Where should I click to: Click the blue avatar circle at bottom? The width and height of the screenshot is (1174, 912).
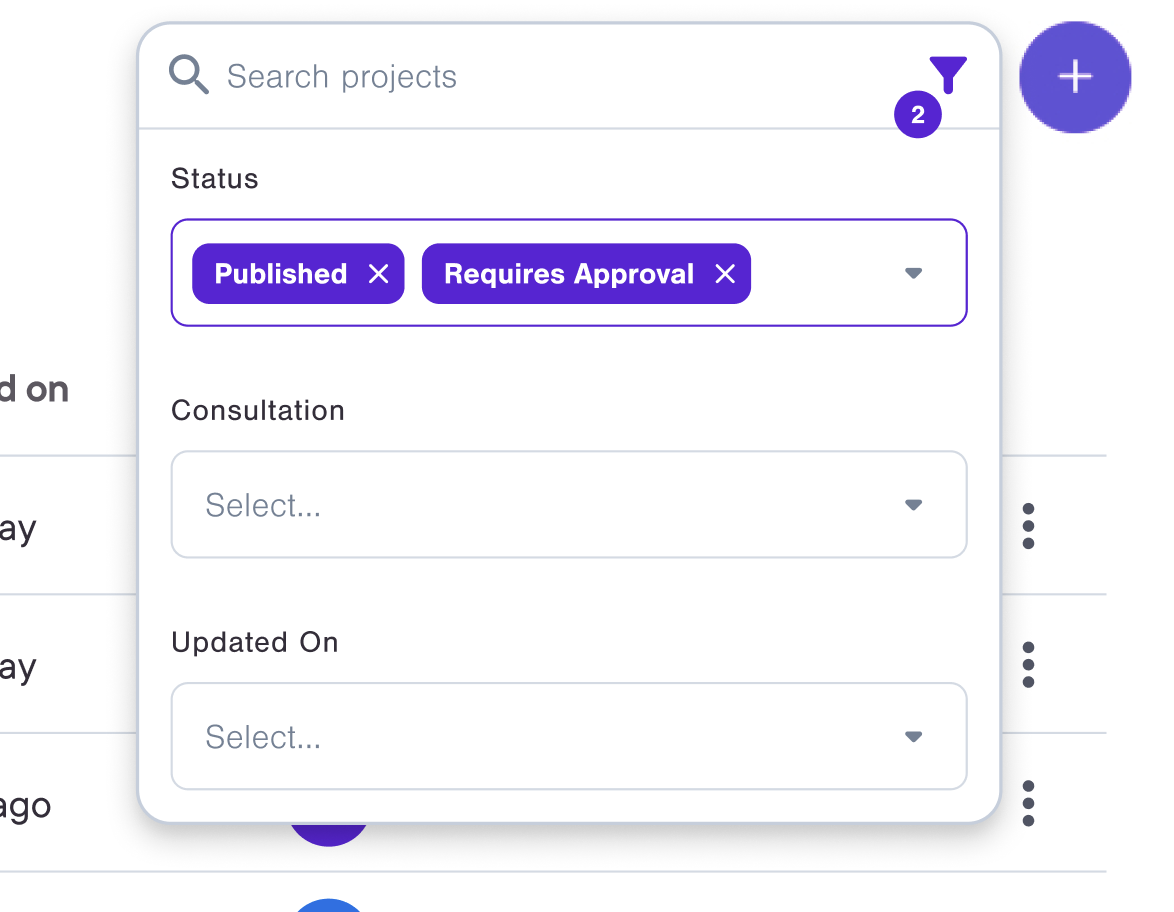point(328,905)
